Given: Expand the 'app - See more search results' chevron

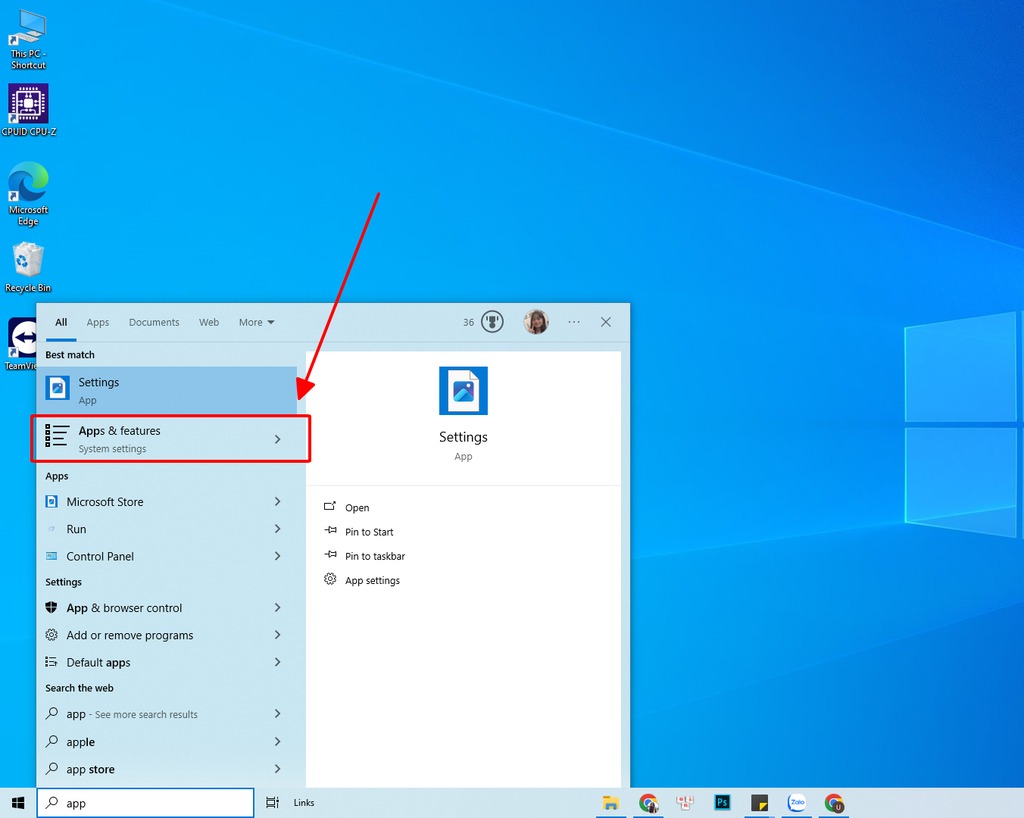Looking at the screenshot, I should point(278,714).
